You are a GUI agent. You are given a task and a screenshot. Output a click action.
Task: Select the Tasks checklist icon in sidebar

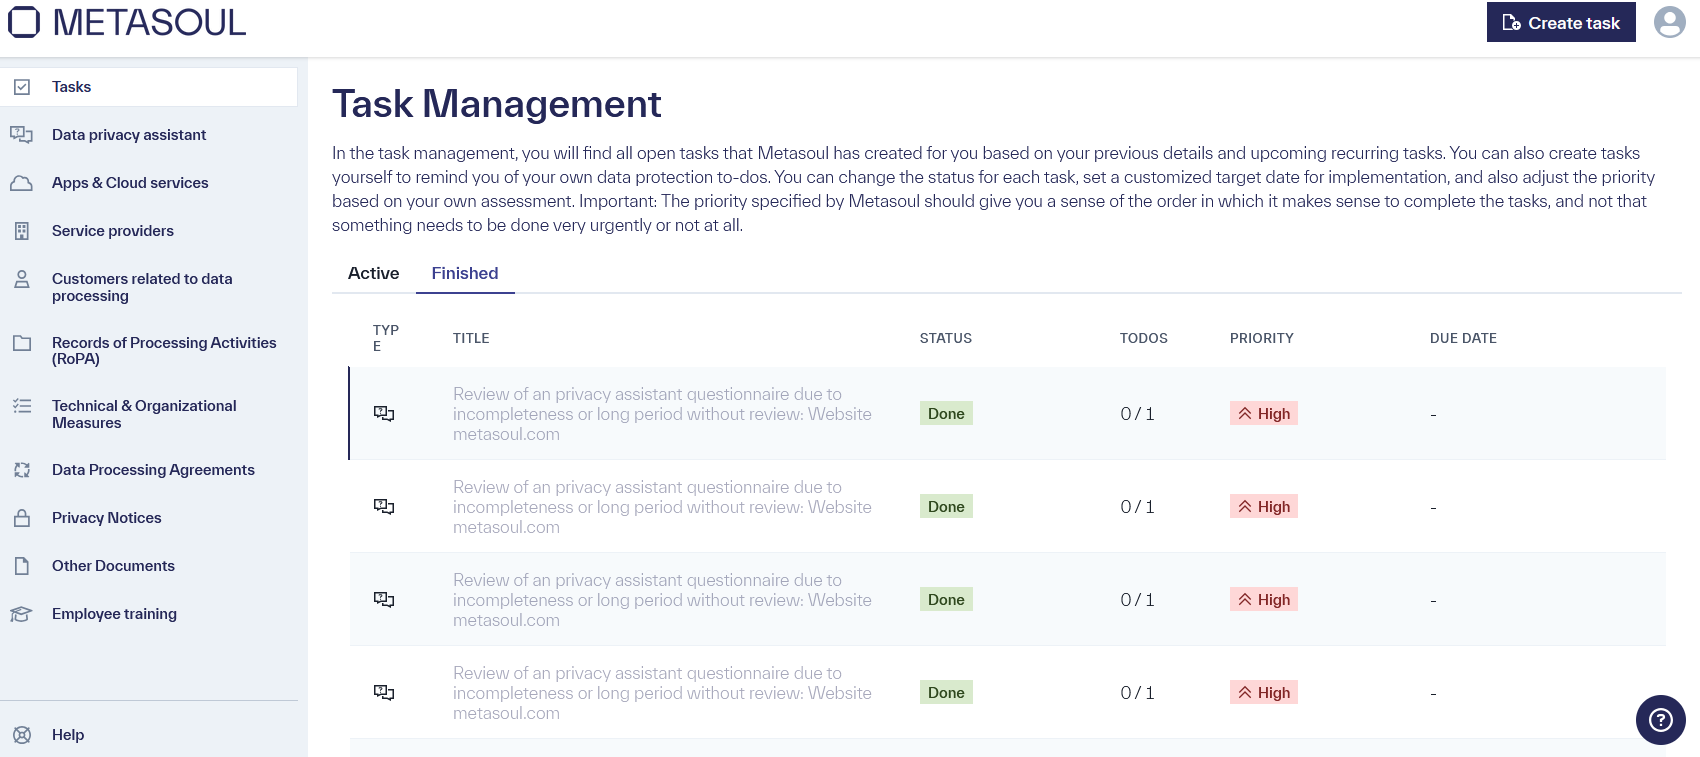pyautogui.click(x=22, y=86)
